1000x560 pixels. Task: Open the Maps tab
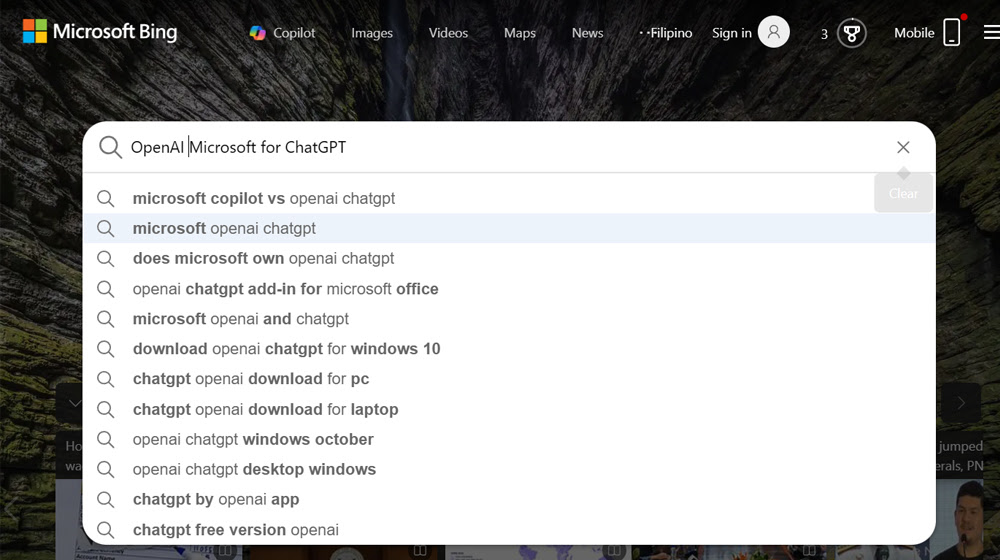[x=520, y=33]
